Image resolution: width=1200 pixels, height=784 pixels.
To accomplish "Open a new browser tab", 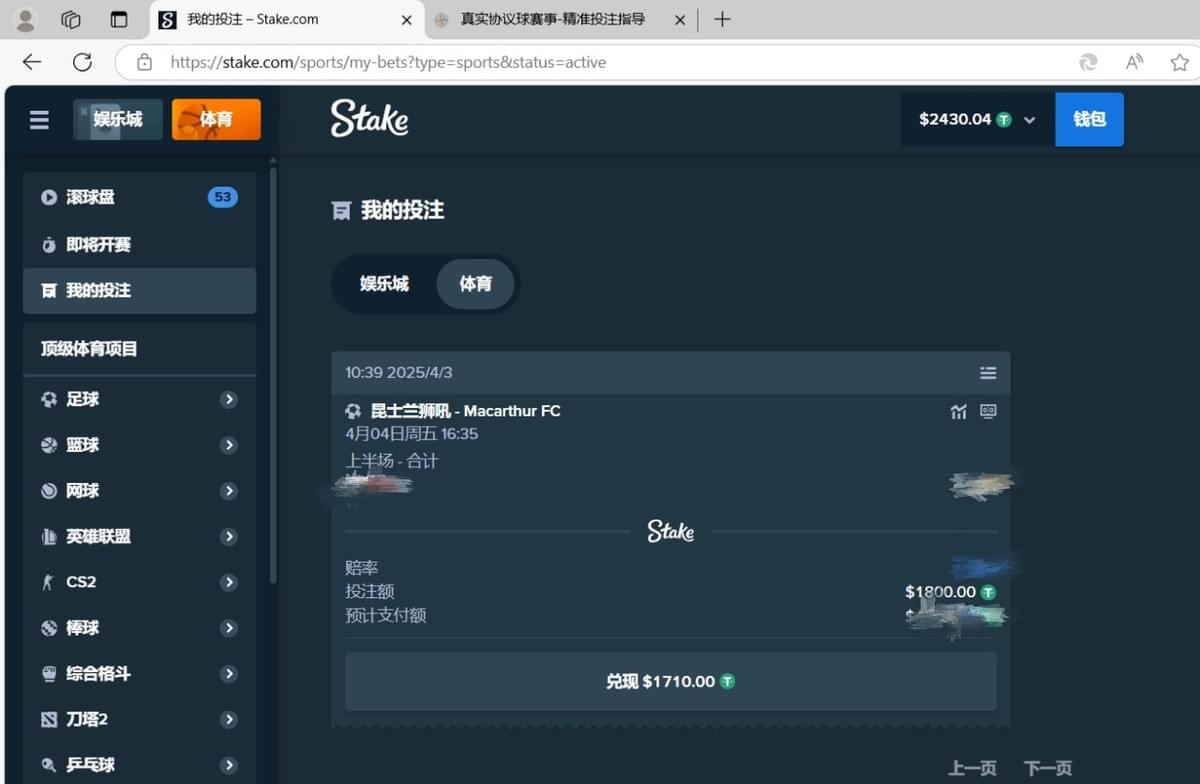I will [722, 19].
